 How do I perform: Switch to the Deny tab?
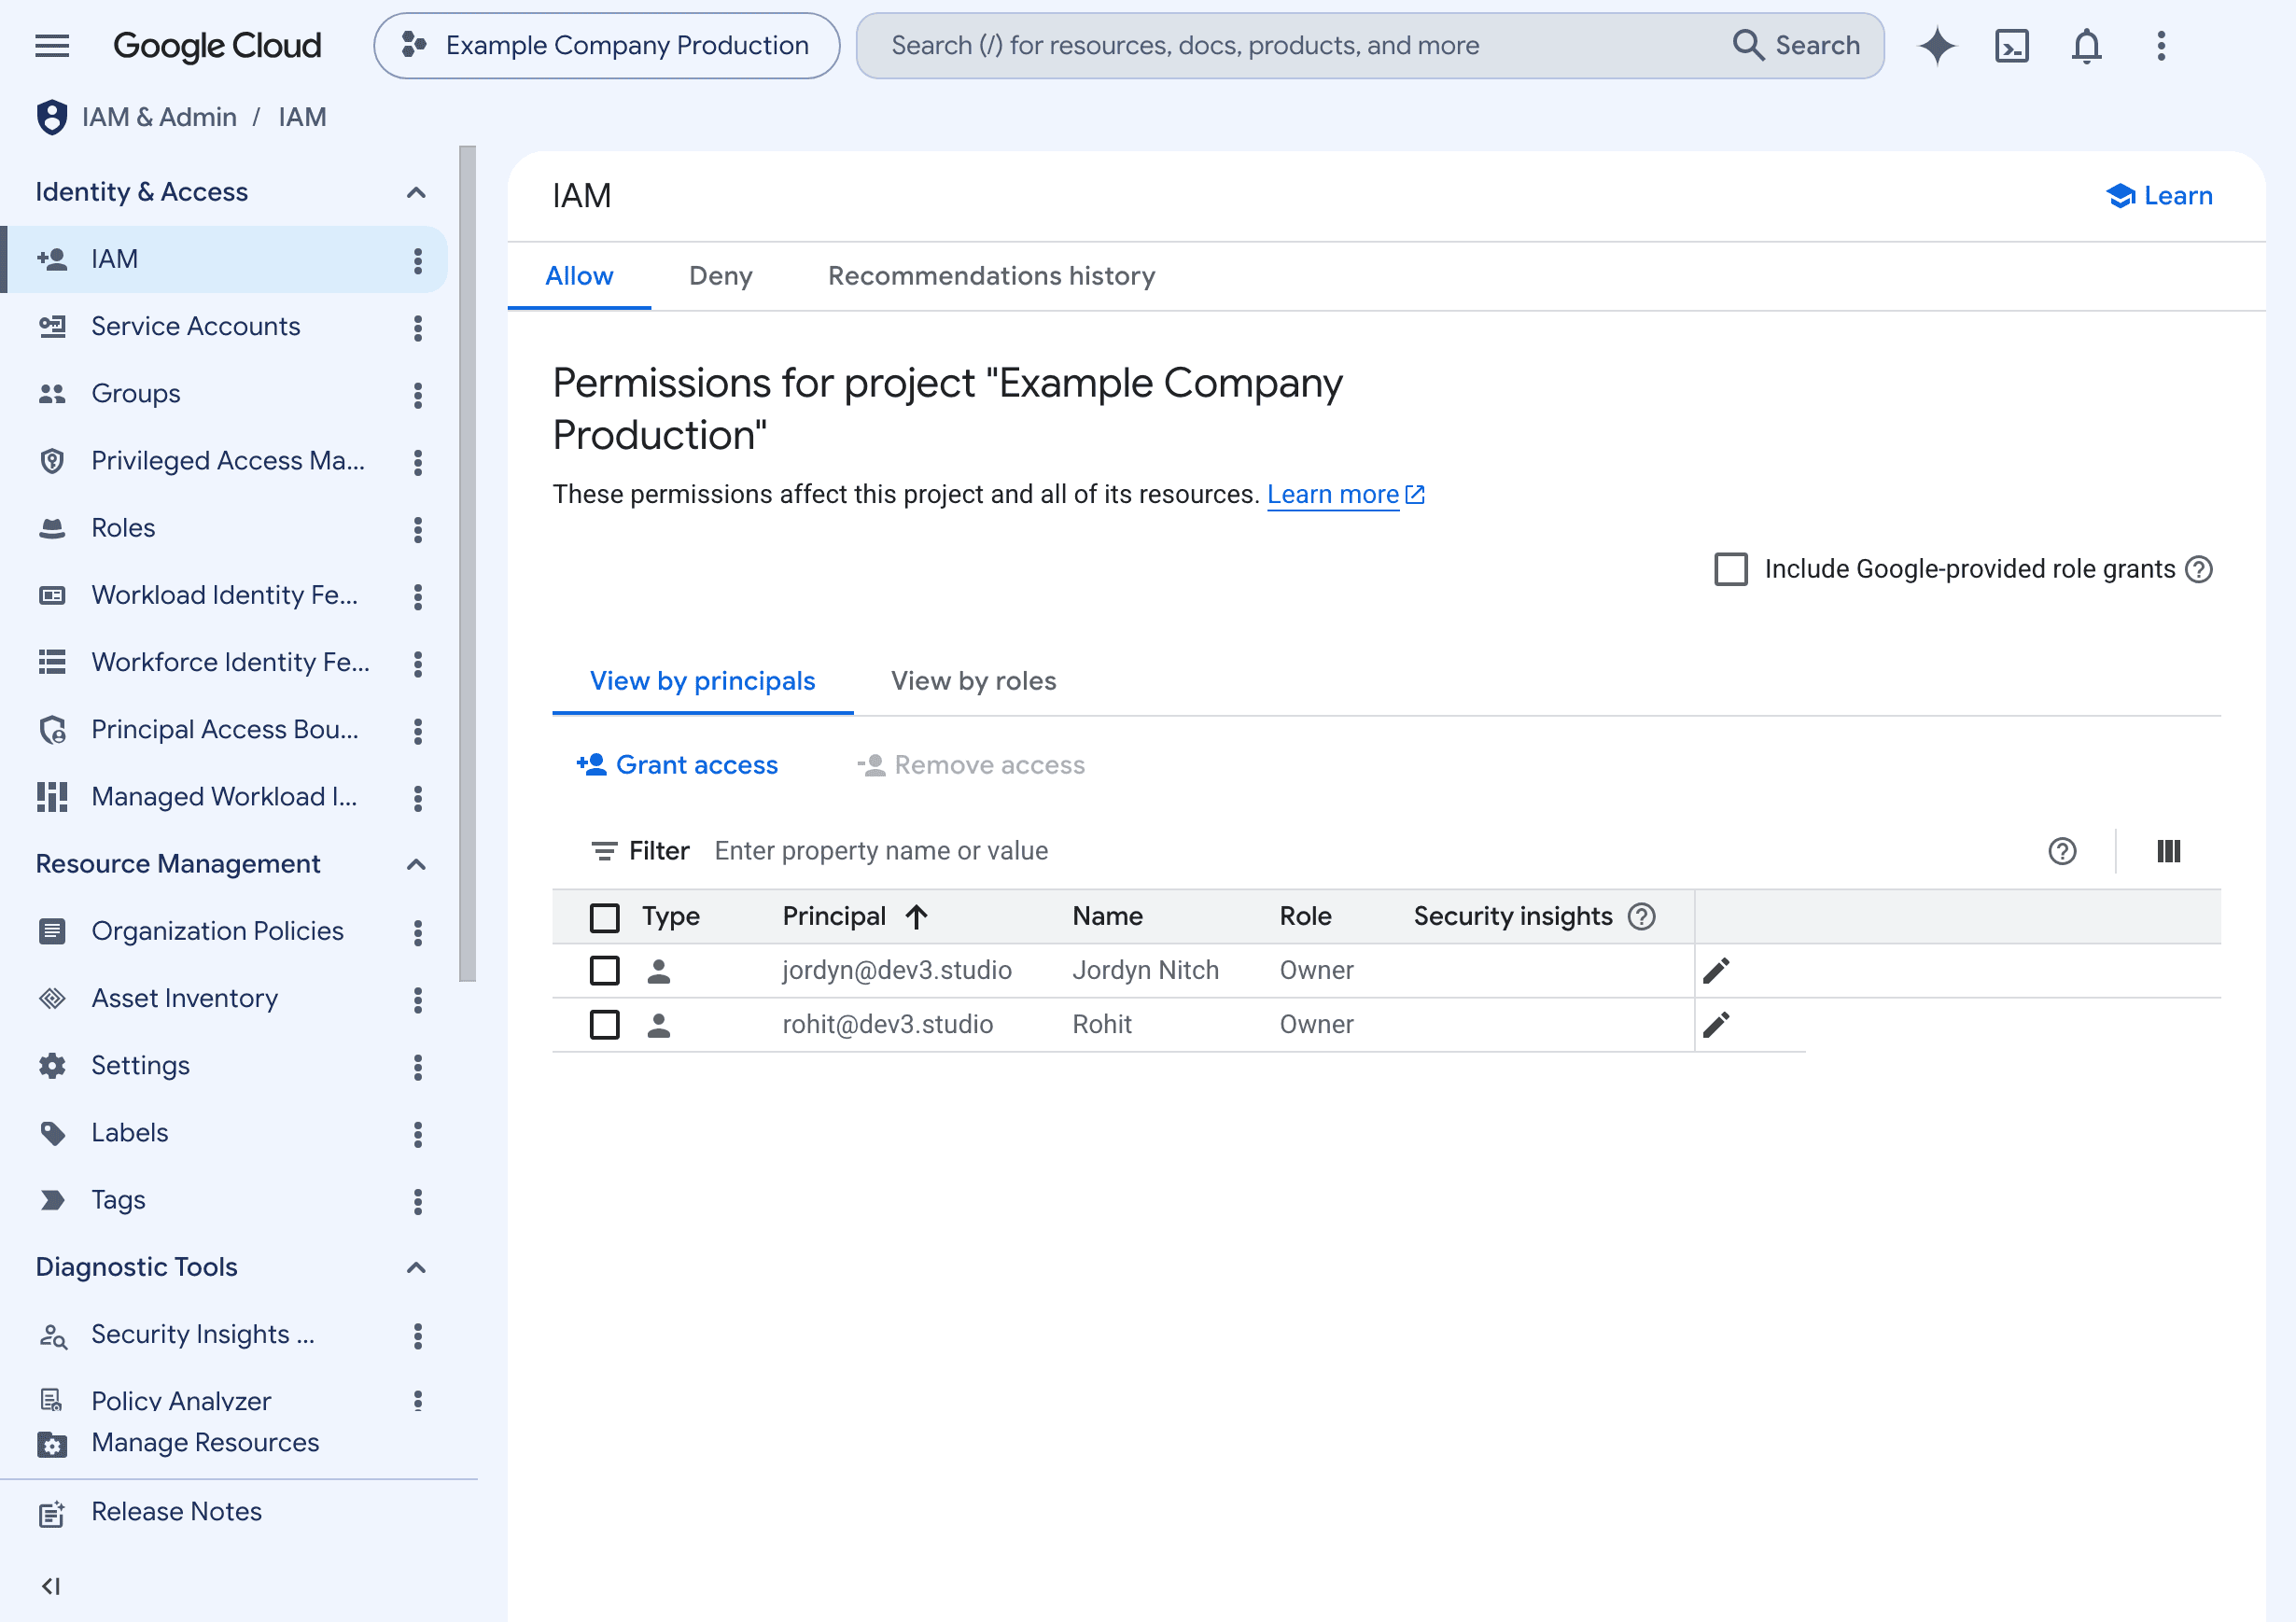coord(721,276)
